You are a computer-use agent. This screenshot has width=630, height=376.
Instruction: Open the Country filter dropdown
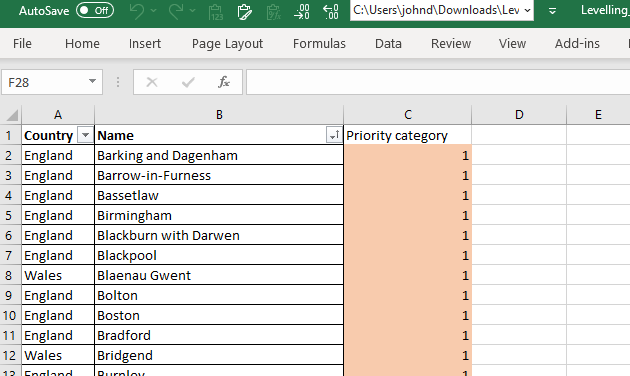point(85,135)
